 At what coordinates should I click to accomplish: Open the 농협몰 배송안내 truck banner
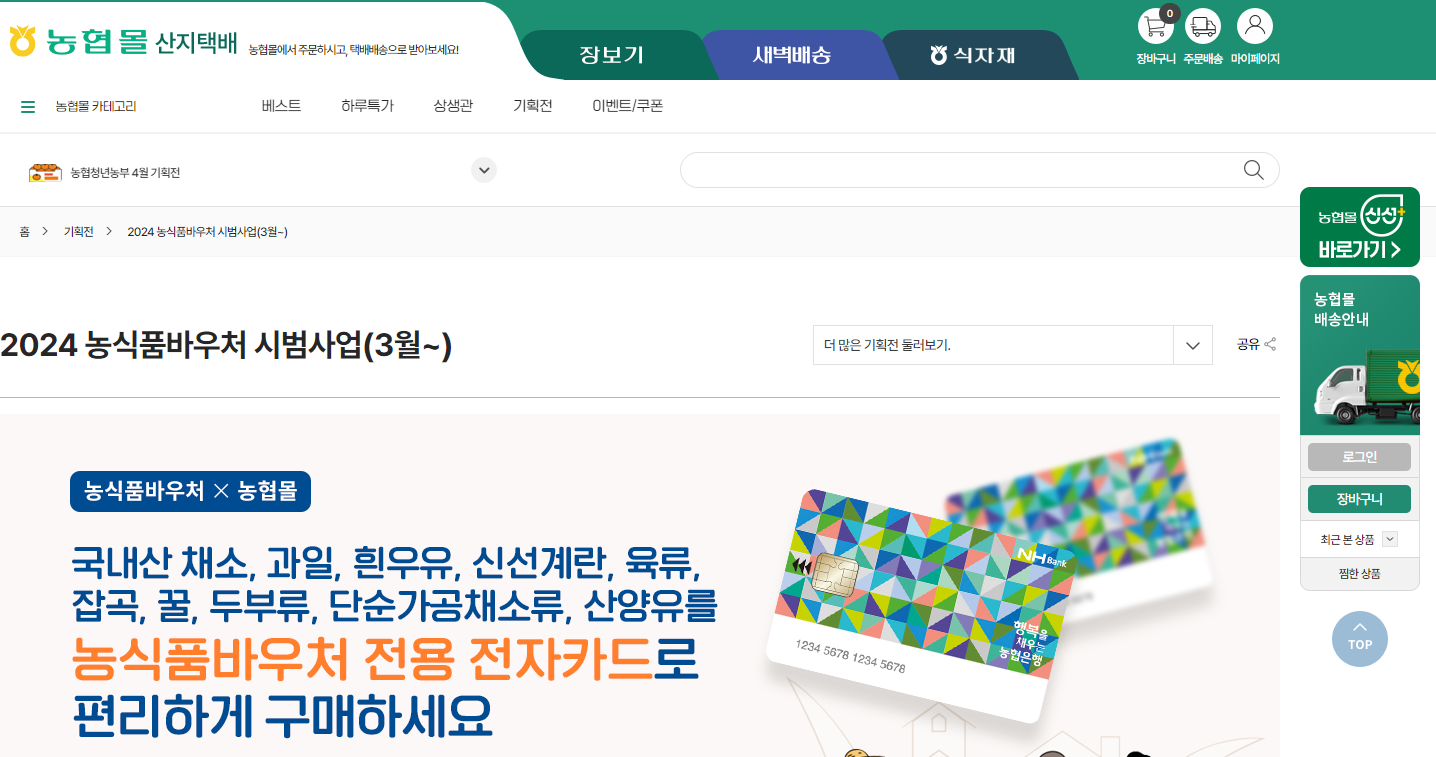coord(1360,355)
